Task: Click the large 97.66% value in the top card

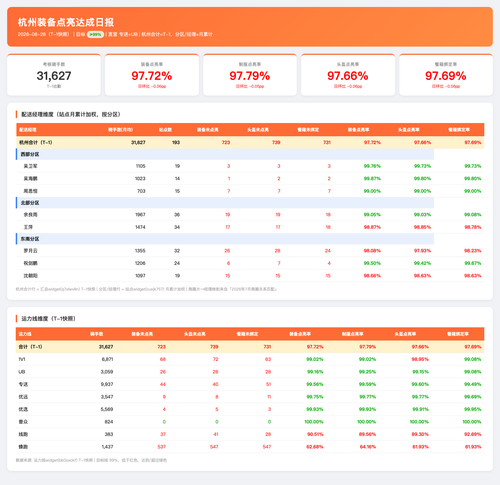Action: tap(348, 76)
